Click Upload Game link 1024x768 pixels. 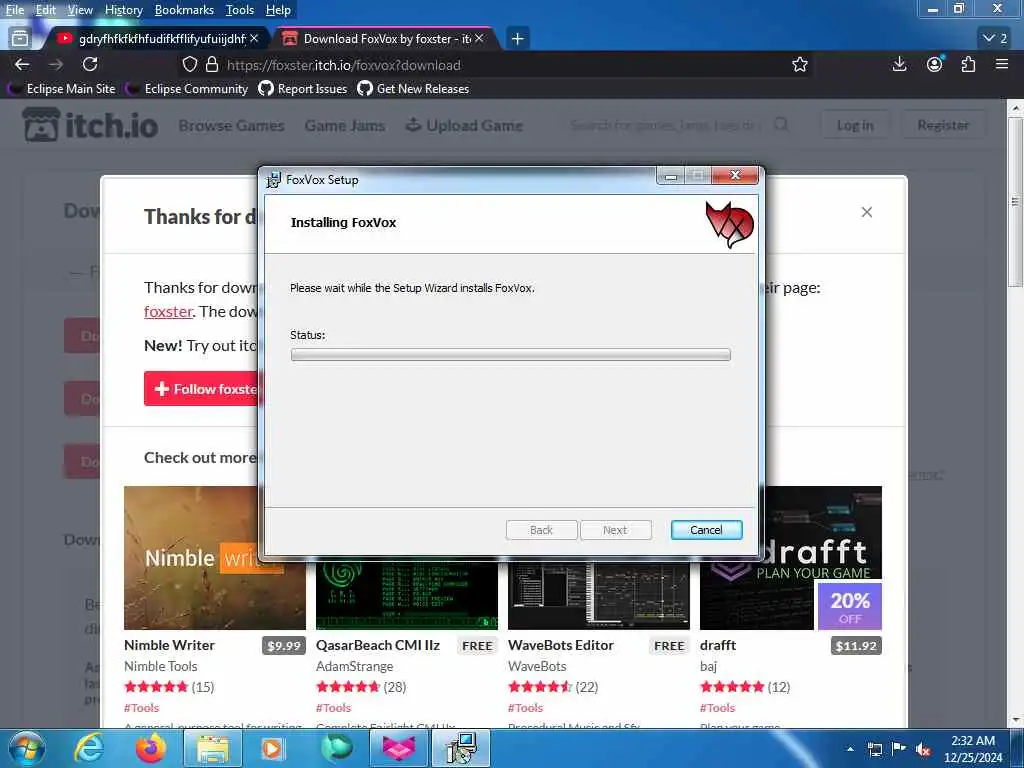pos(464,125)
